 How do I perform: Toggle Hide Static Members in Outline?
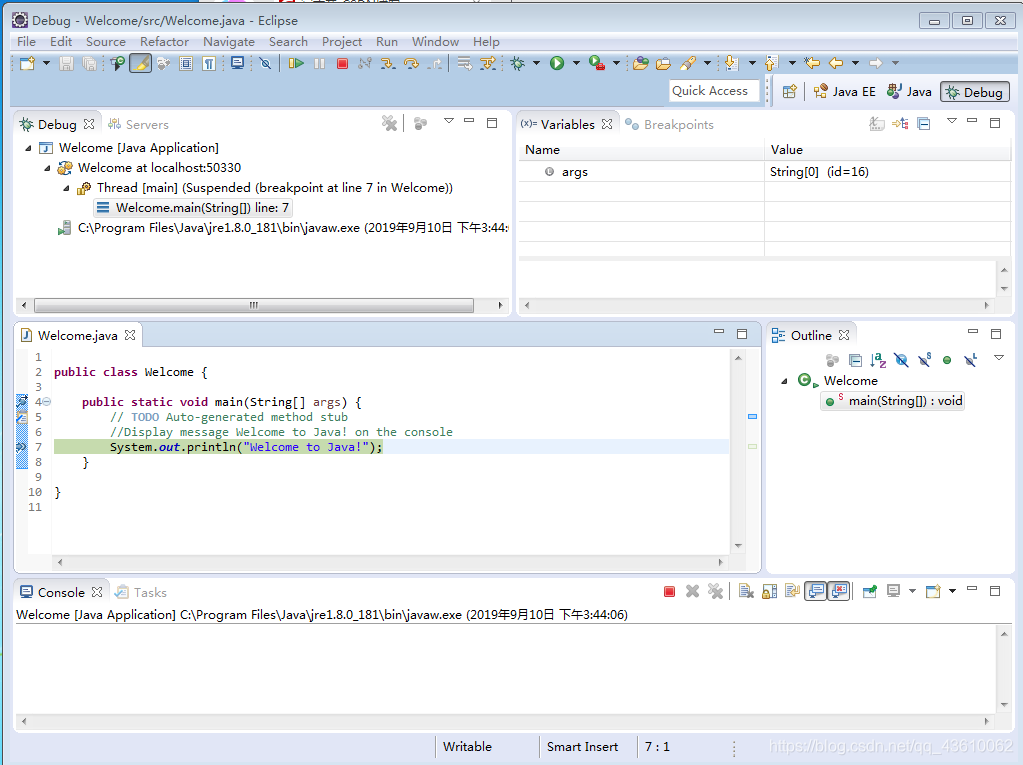(x=924, y=359)
